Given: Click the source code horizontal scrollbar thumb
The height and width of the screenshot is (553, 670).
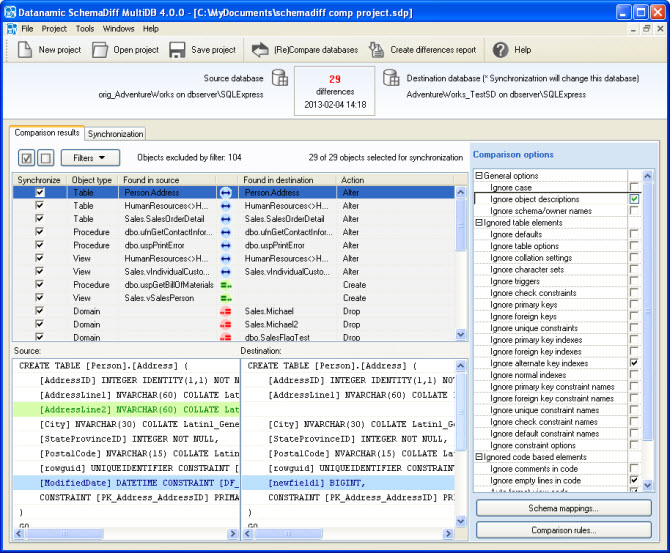Looking at the screenshot, I should click(65, 533).
